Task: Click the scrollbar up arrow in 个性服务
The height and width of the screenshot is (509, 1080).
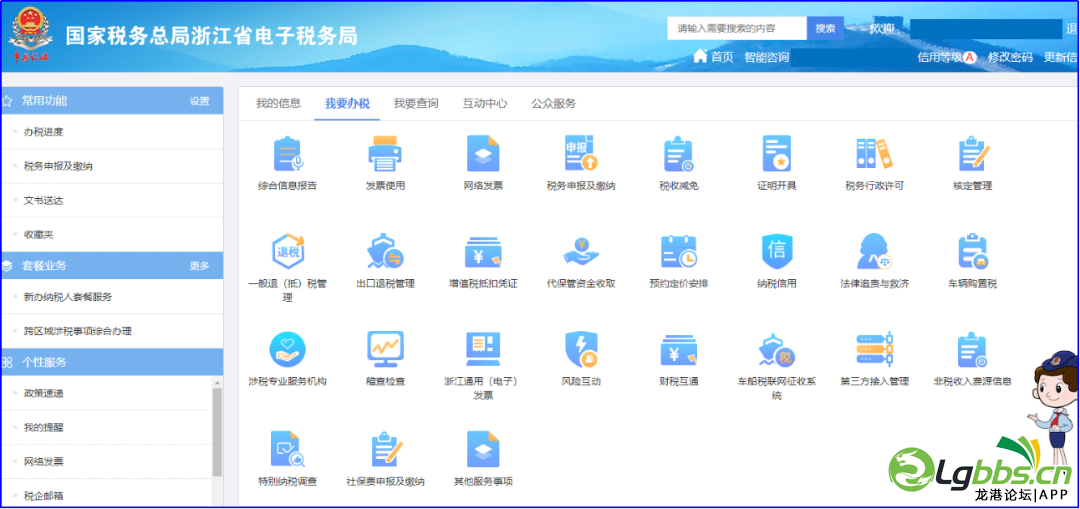Action: [x=217, y=382]
